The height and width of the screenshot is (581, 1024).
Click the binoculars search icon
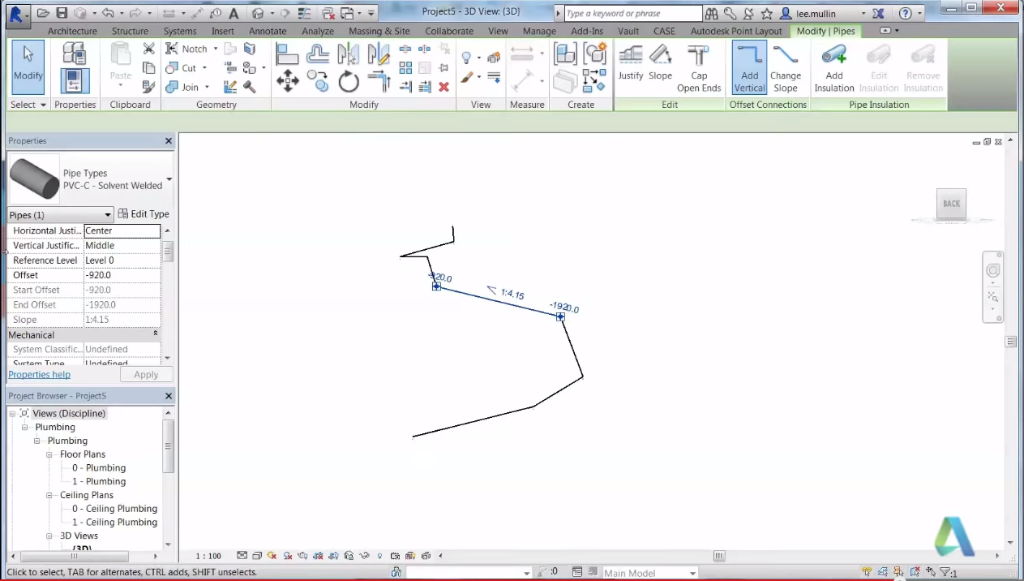coord(711,13)
